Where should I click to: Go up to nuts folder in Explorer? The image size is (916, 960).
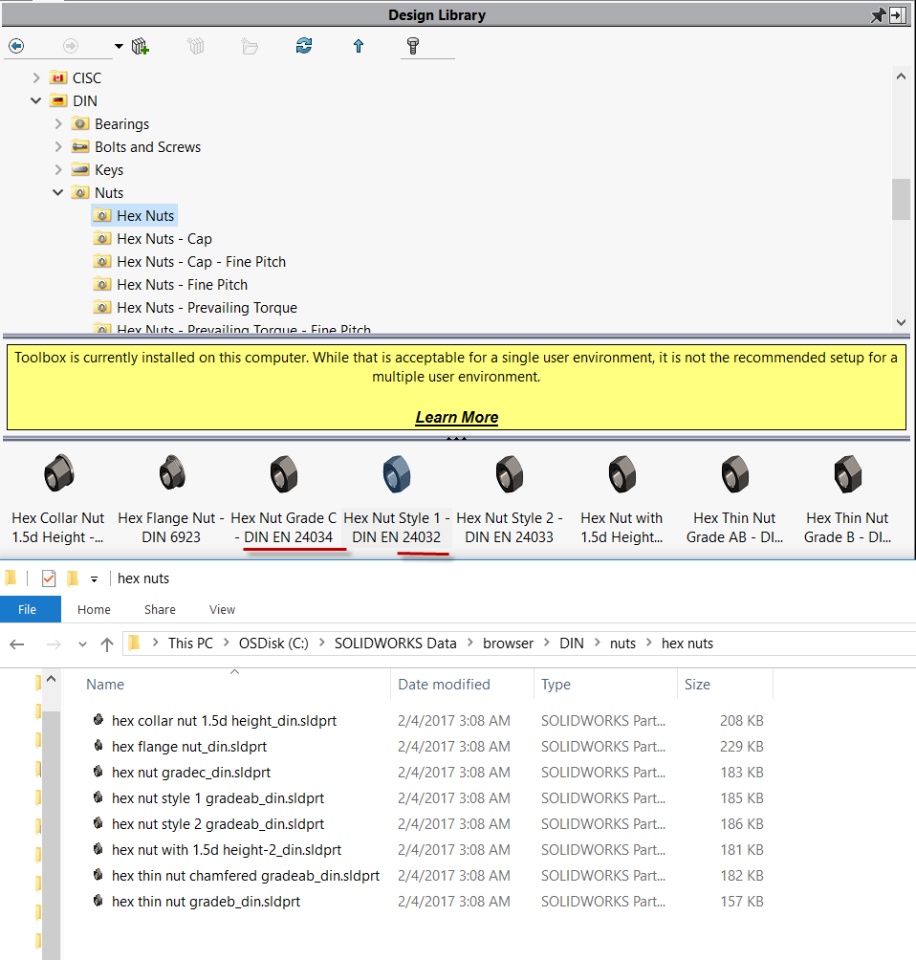click(x=107, y=644)
